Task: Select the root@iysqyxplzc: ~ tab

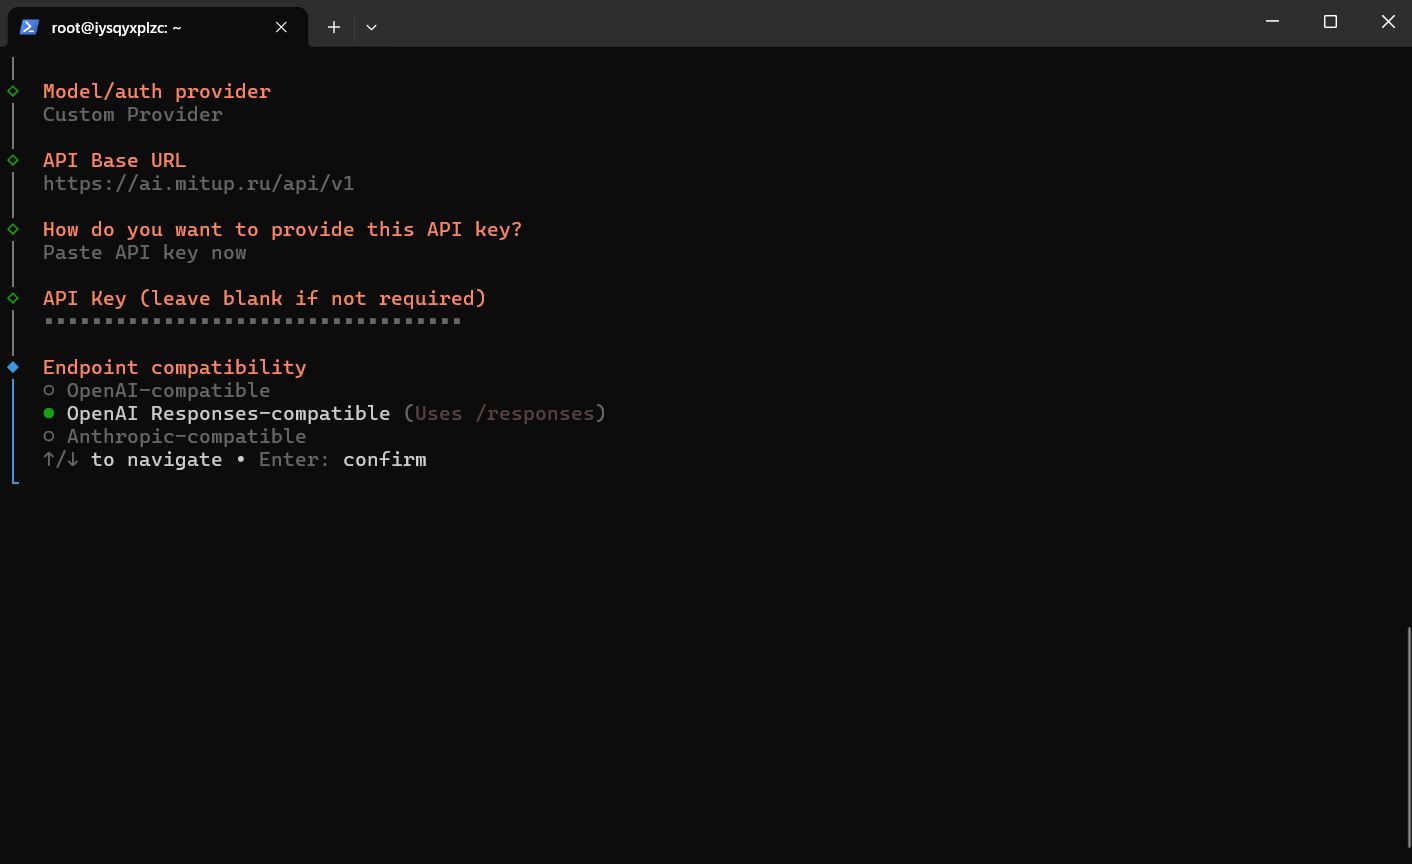Action: pyautogui.click(x=158, y=27)
